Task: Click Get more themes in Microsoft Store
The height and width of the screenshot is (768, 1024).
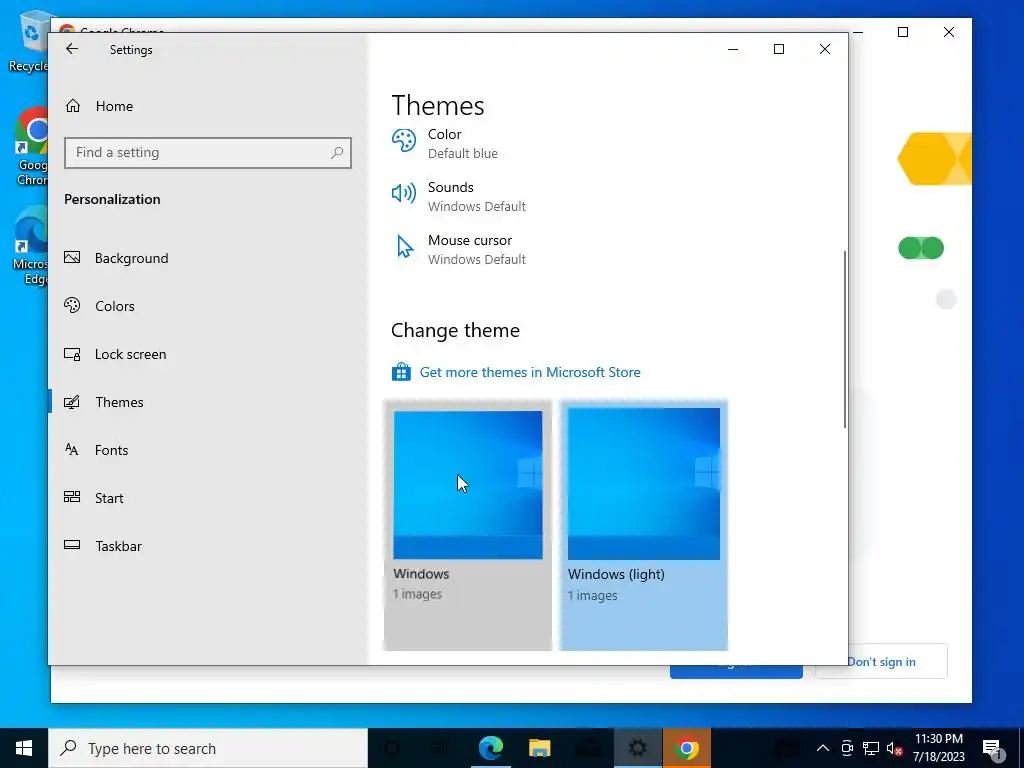Action: 530,372
